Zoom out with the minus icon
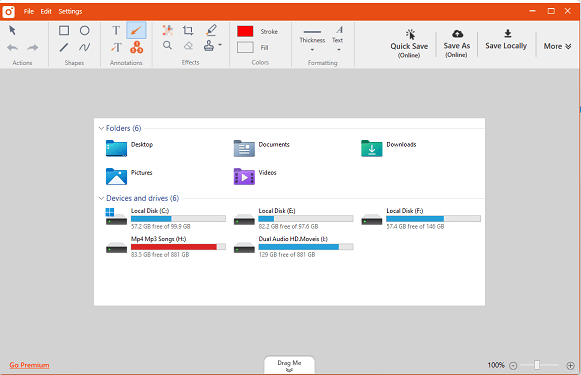 coord(513,366)
